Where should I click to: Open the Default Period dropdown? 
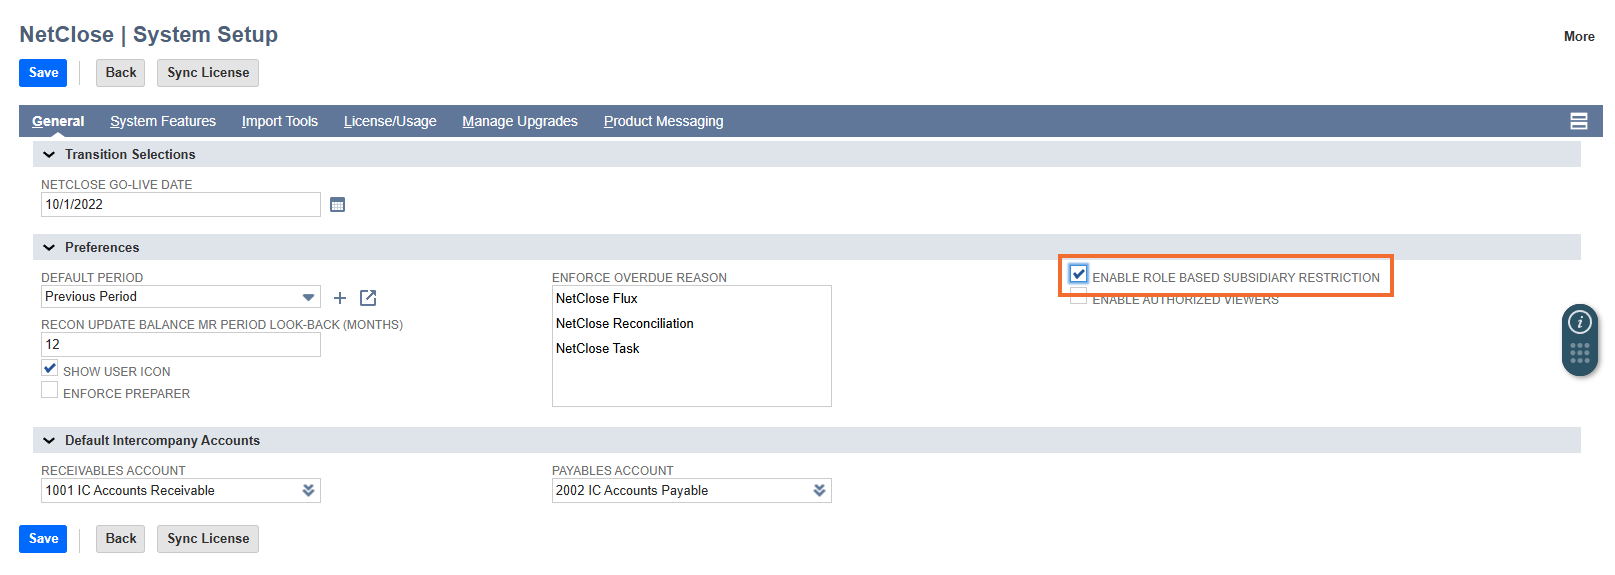click(308, 297)
